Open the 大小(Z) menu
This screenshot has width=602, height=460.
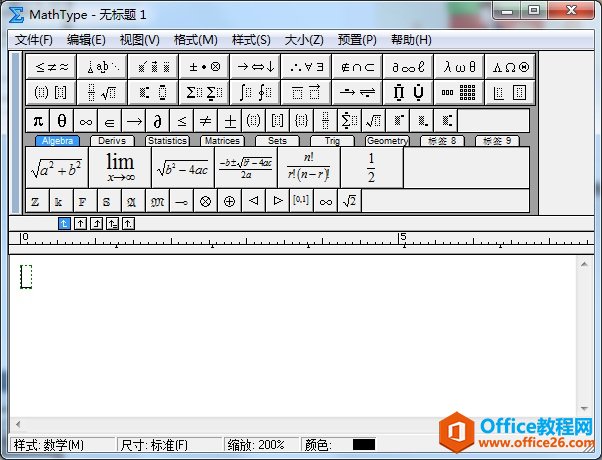coord(304,40)
